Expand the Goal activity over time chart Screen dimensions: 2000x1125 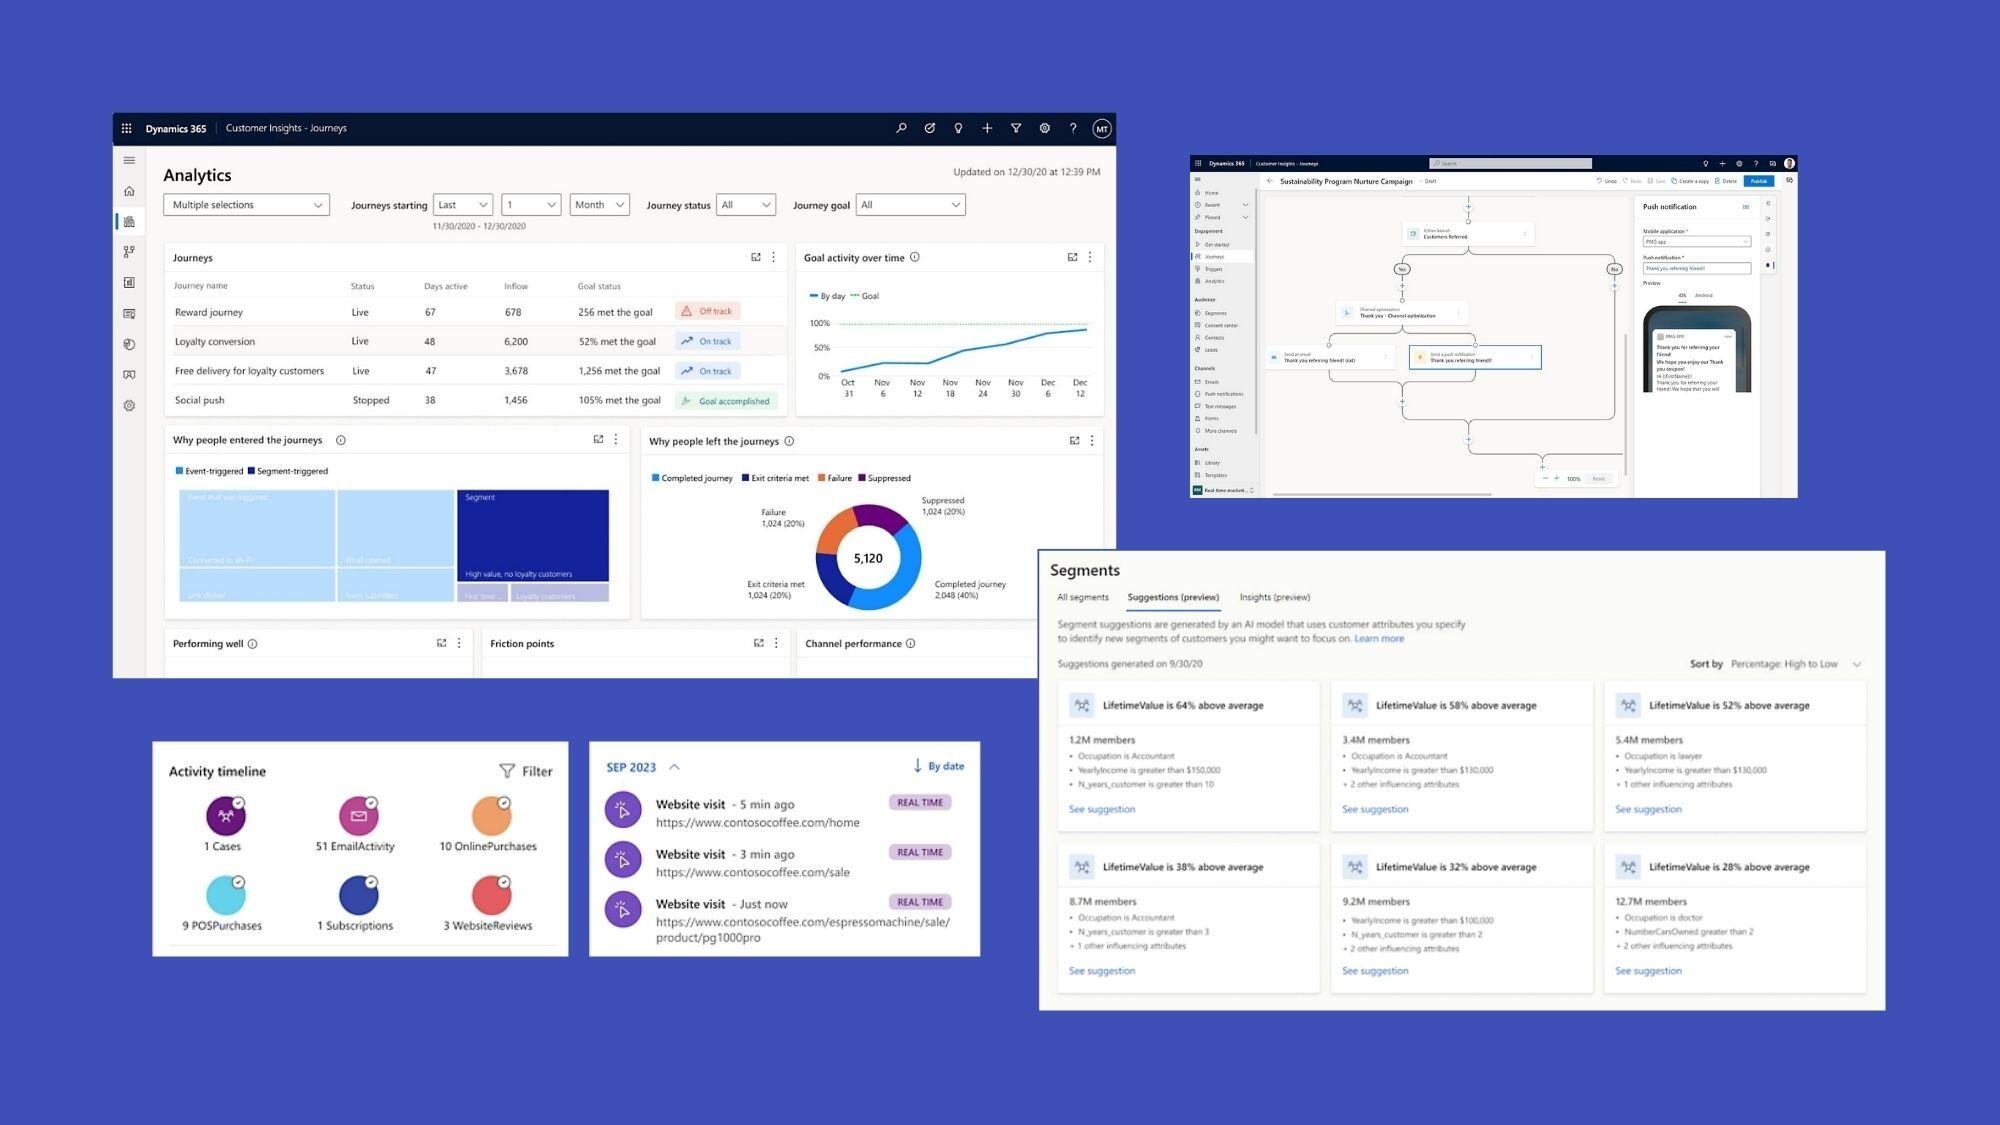(1073, 257)
